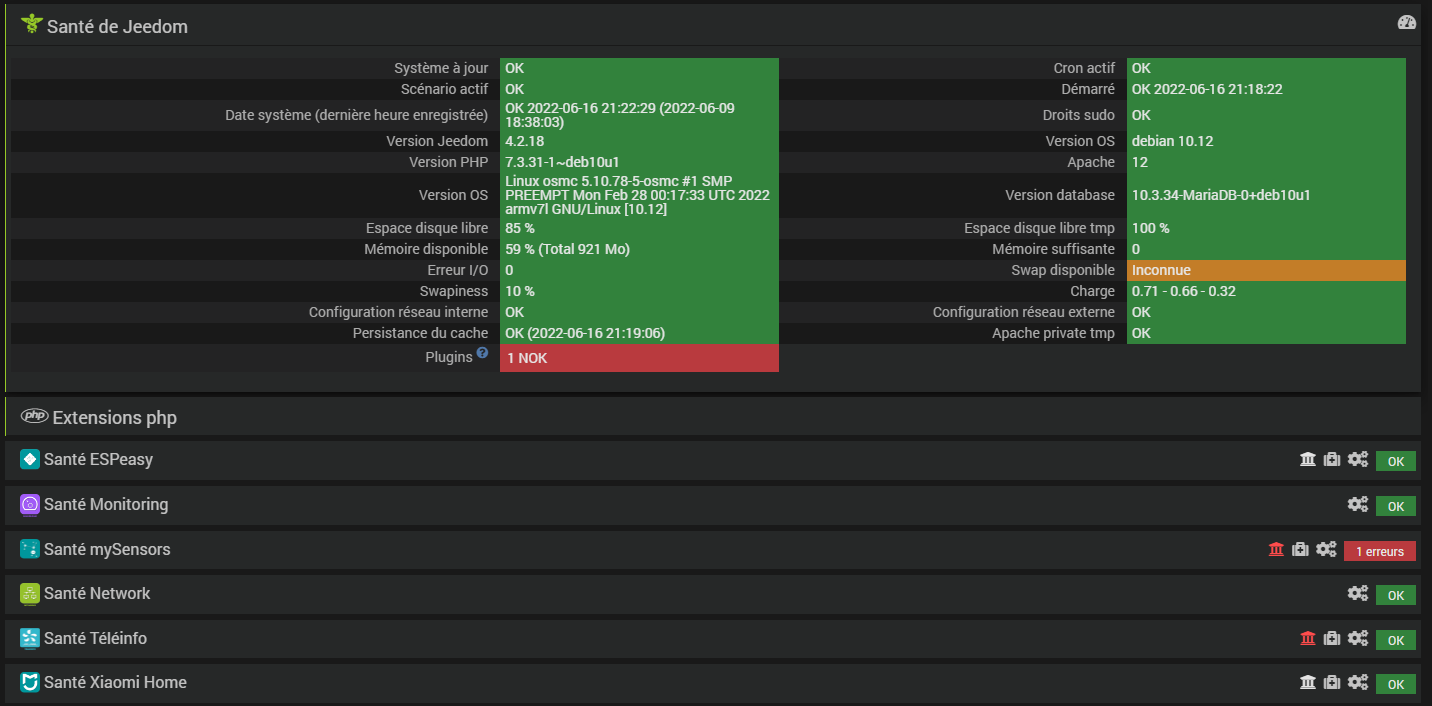Click the Xiaomi Home plugin logo icon
The height and width of the screenshot is (706, 1432).
tap(30, 682)
